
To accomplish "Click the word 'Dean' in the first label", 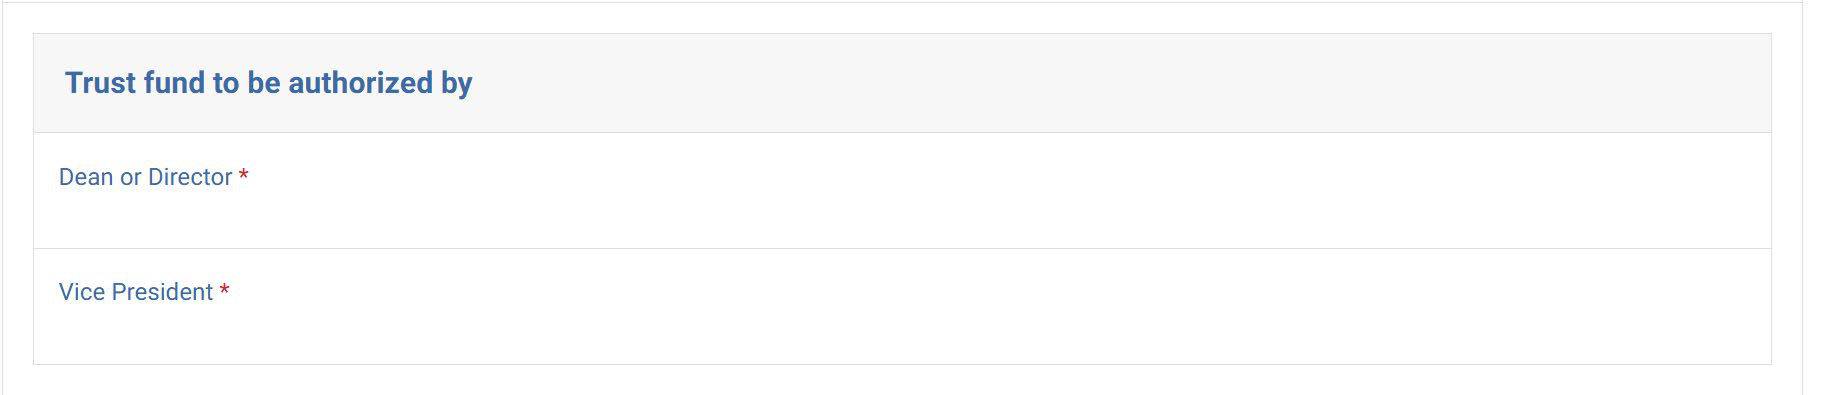I will (x=86, y=177).
